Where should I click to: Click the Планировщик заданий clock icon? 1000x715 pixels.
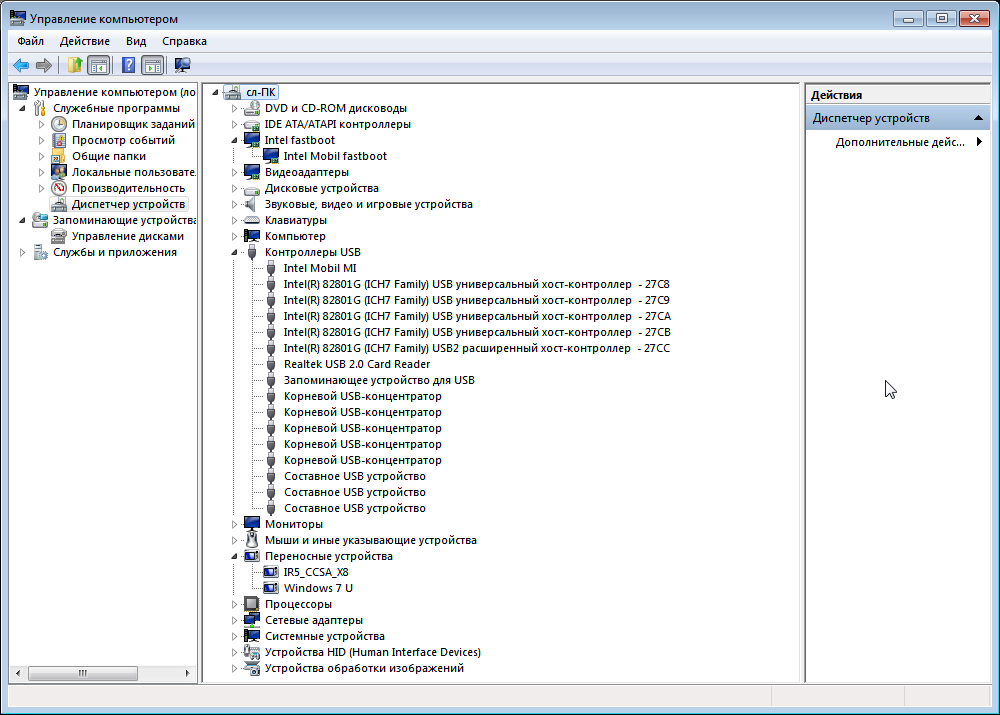click(59, 124)
